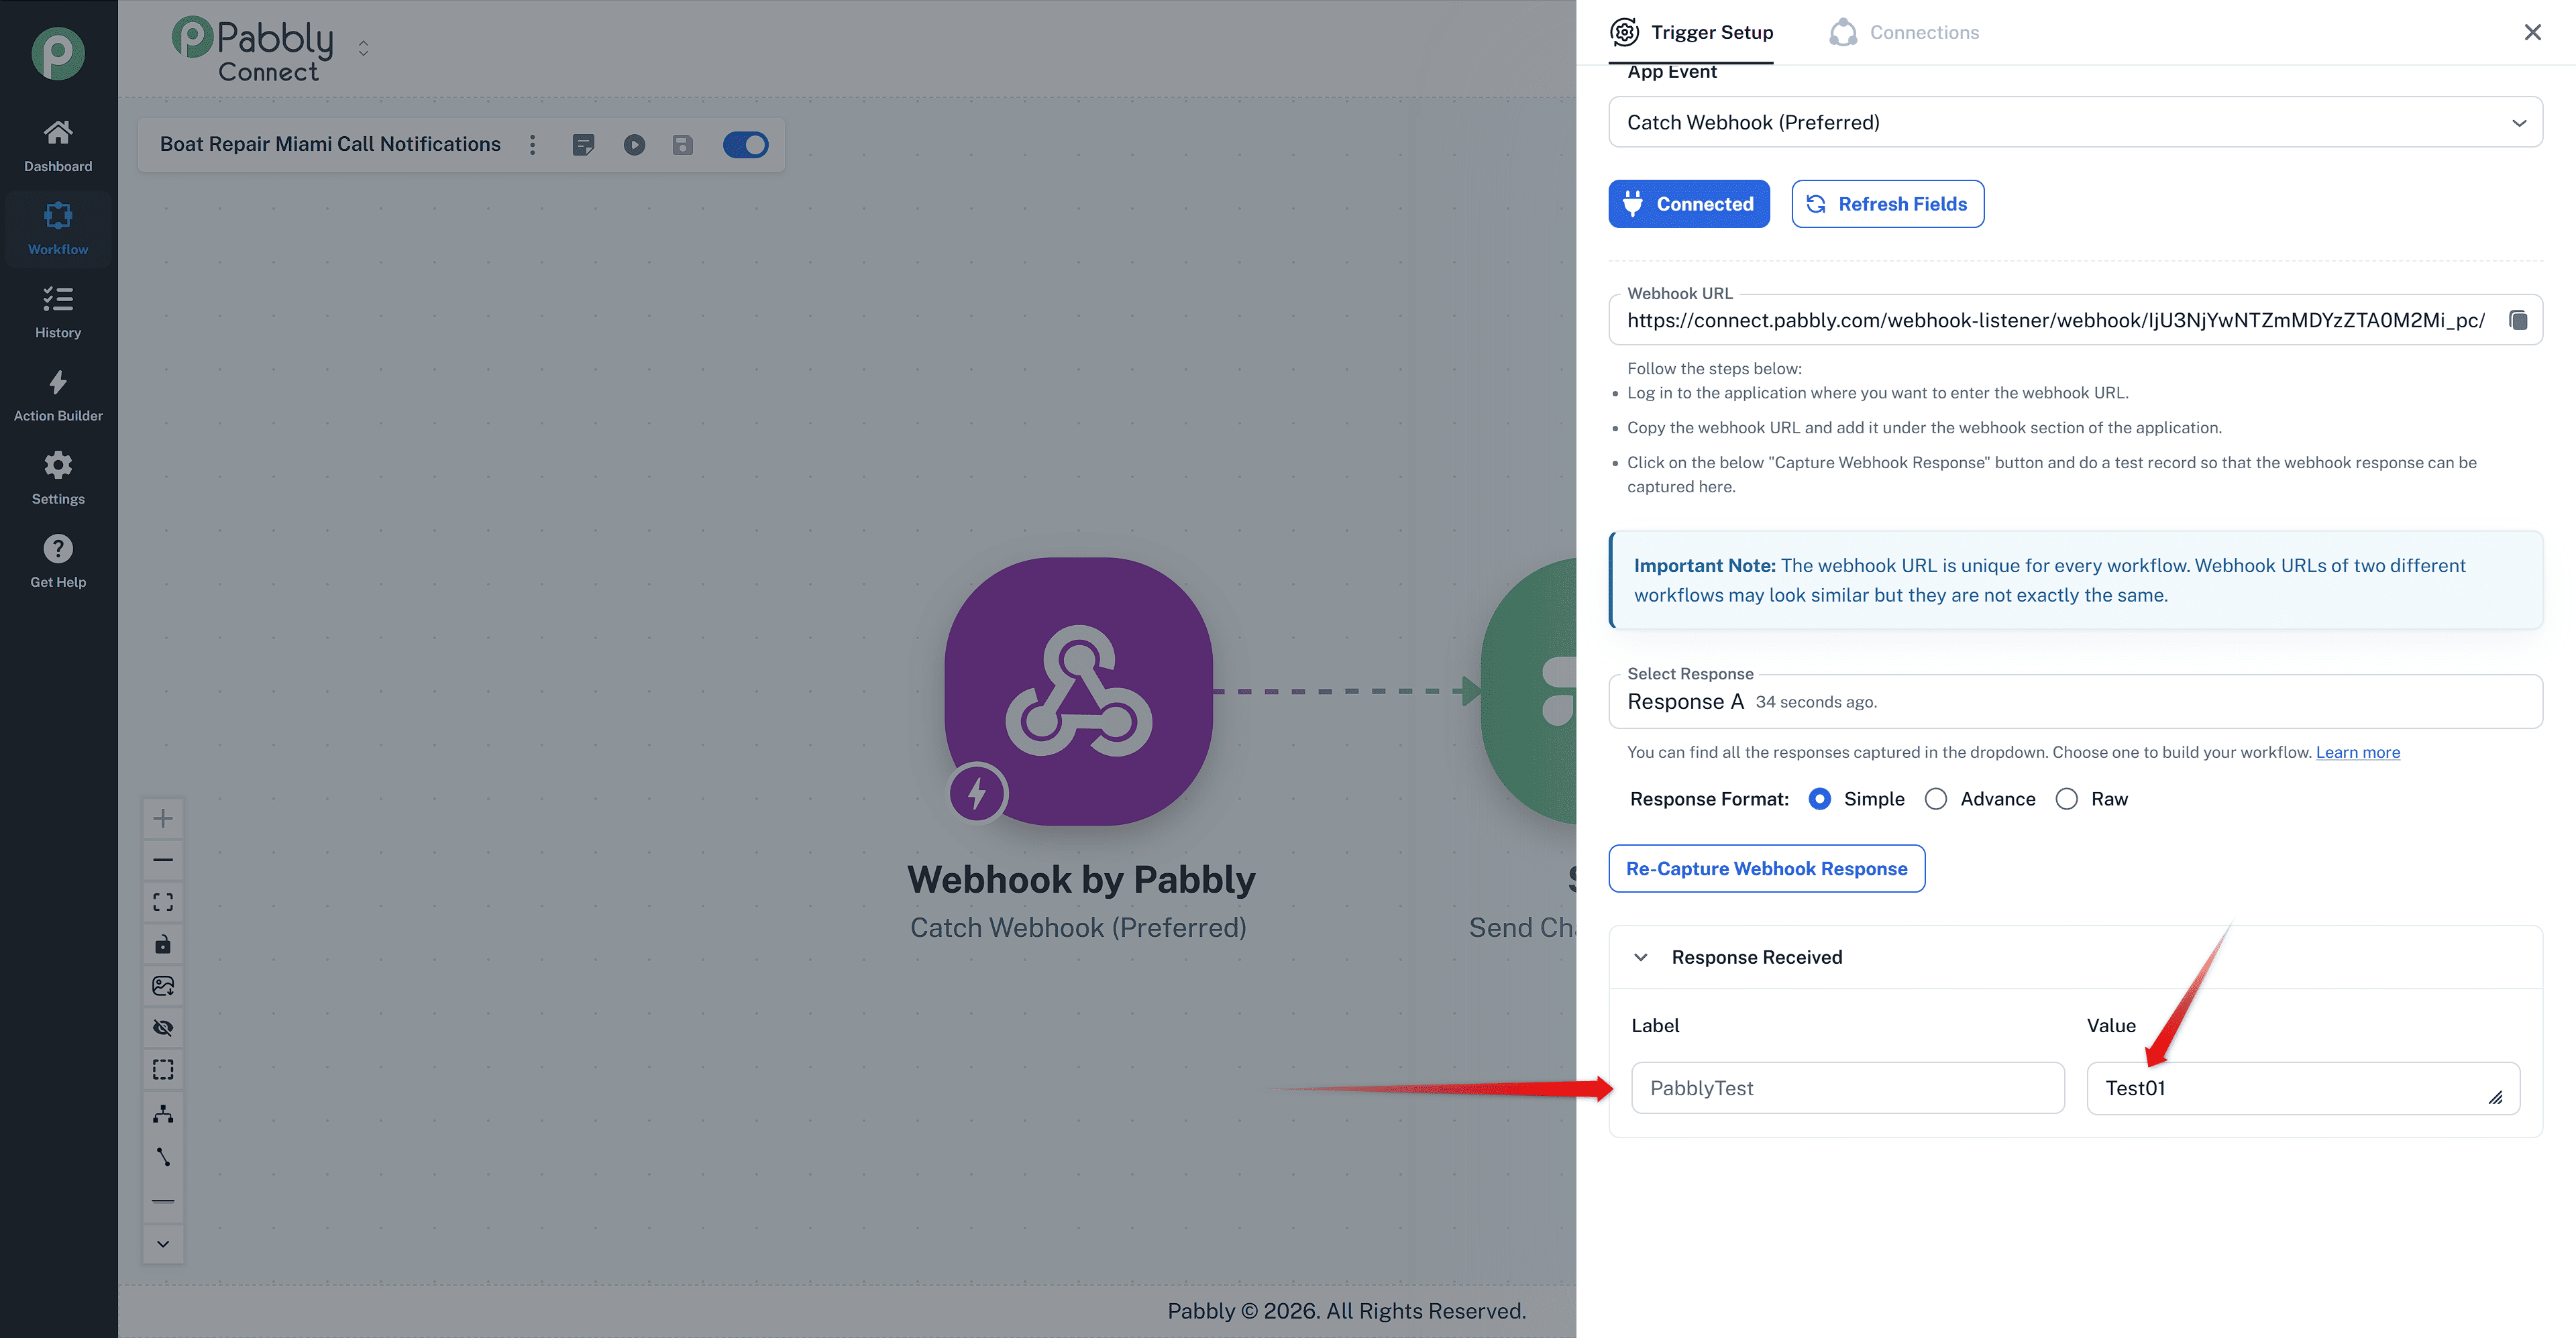The width and height of the screenshot is (2576, 1338).
Task: Zoom out on the workflow canvas
Action: pos(163,860)
